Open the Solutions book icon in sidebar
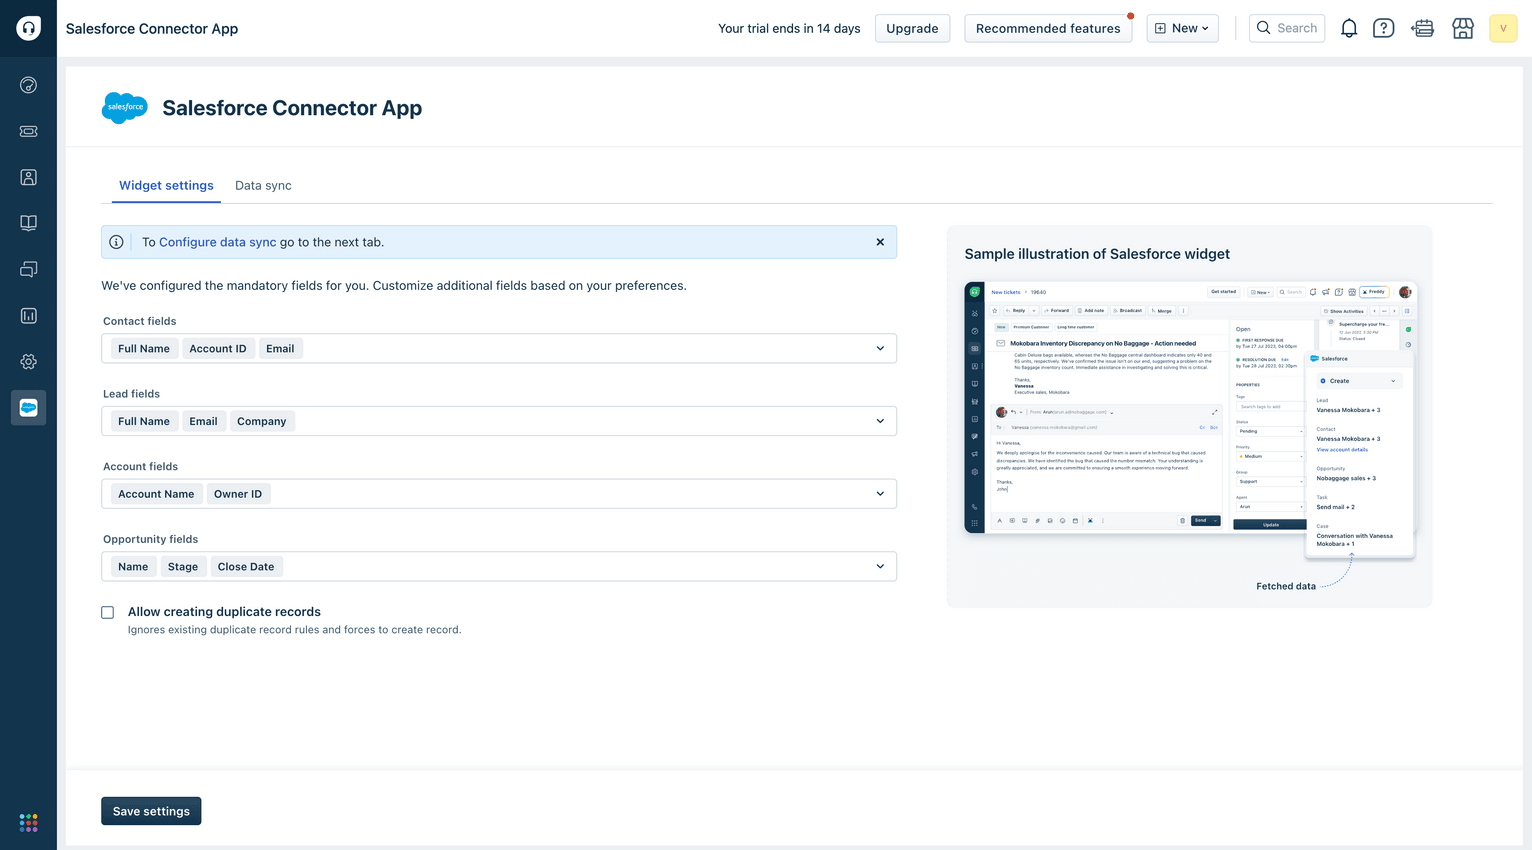Viewport: 1532px width, 850px height. tap(28, 223)
